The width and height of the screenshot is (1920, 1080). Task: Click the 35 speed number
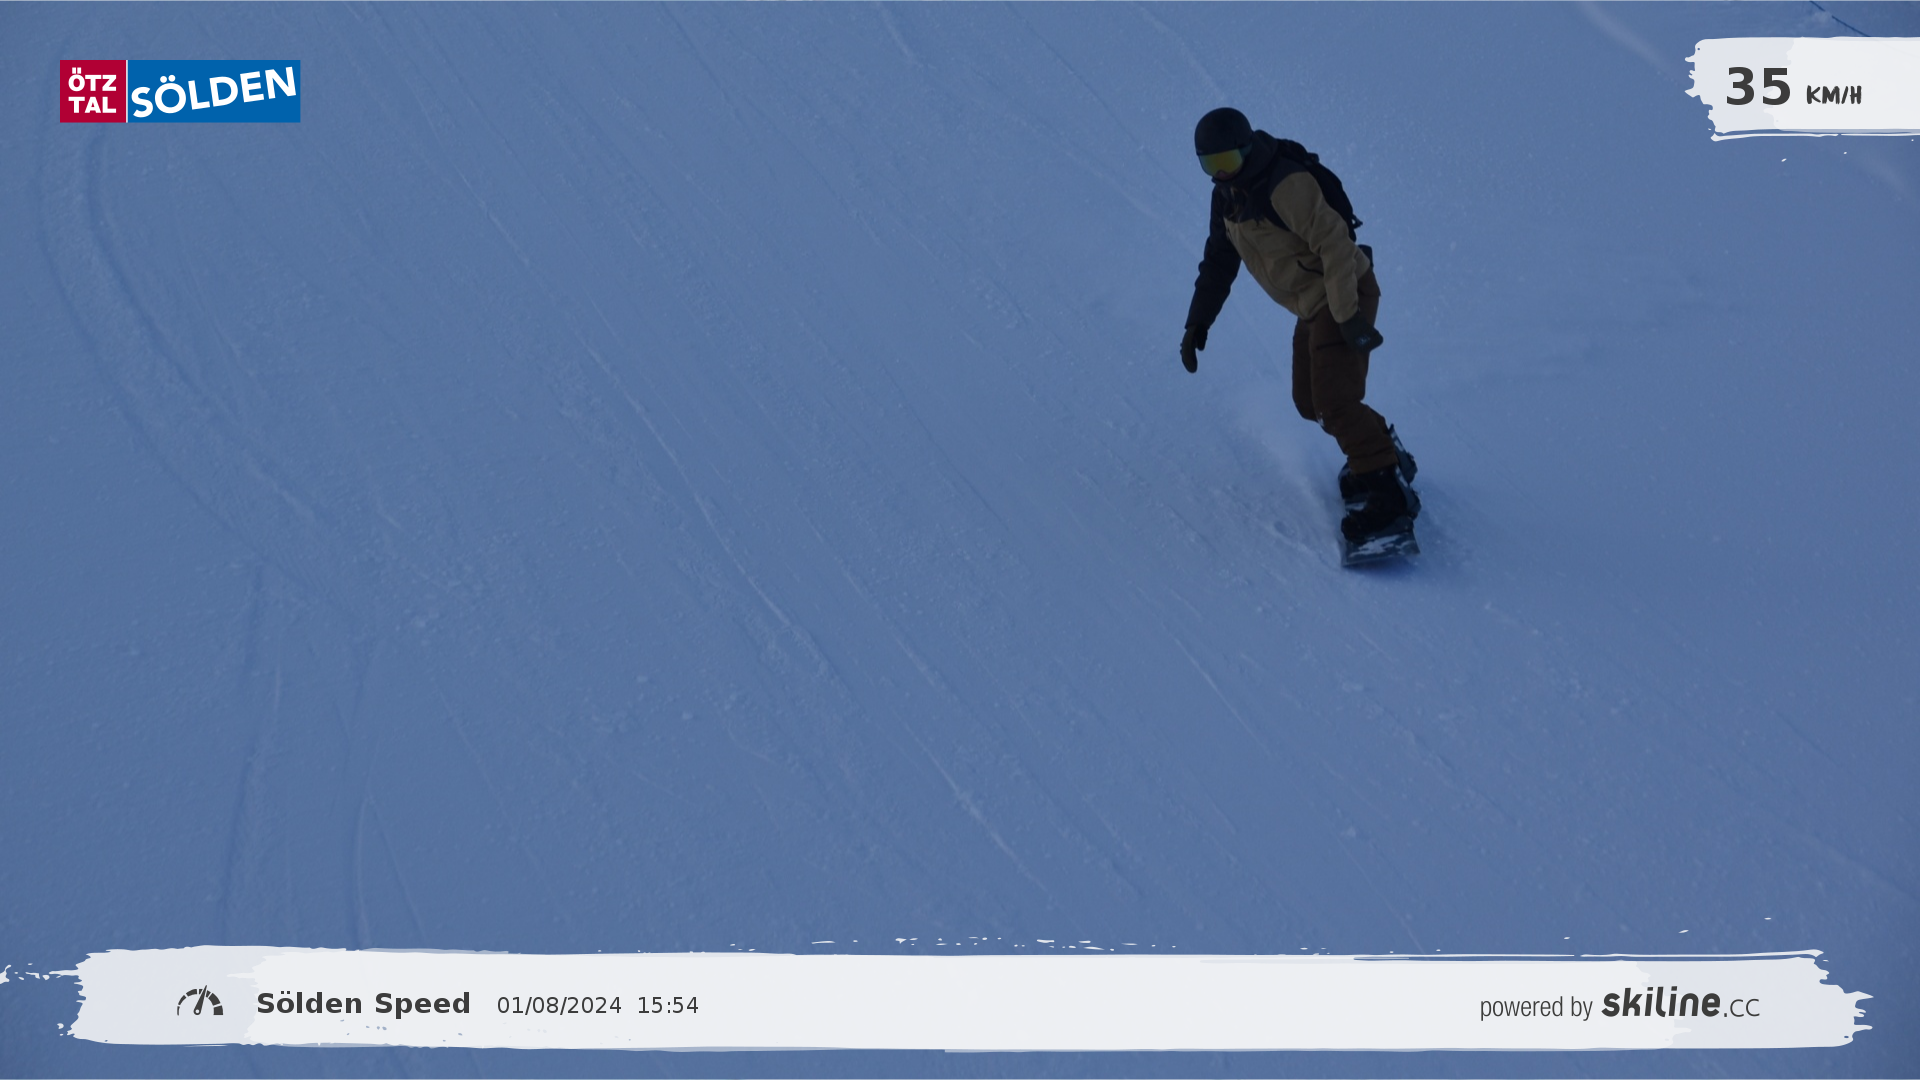point(1758,88)
